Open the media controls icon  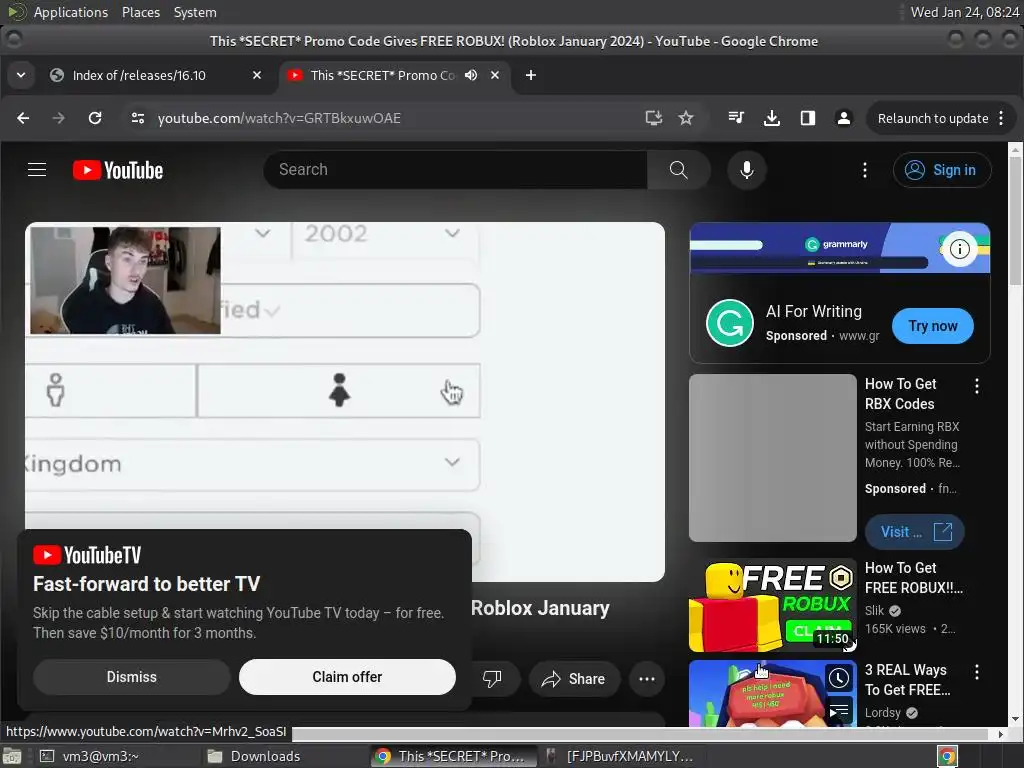click(736, 118)
